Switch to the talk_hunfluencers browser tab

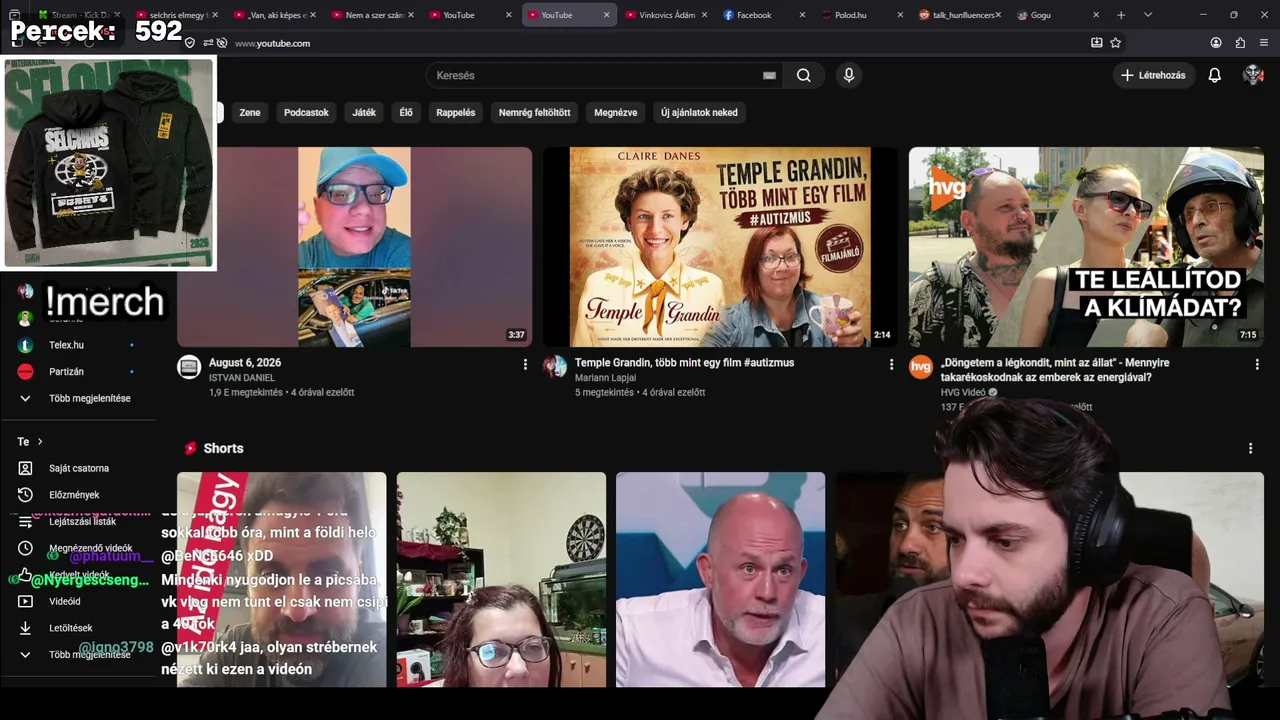tap(958, 15)
